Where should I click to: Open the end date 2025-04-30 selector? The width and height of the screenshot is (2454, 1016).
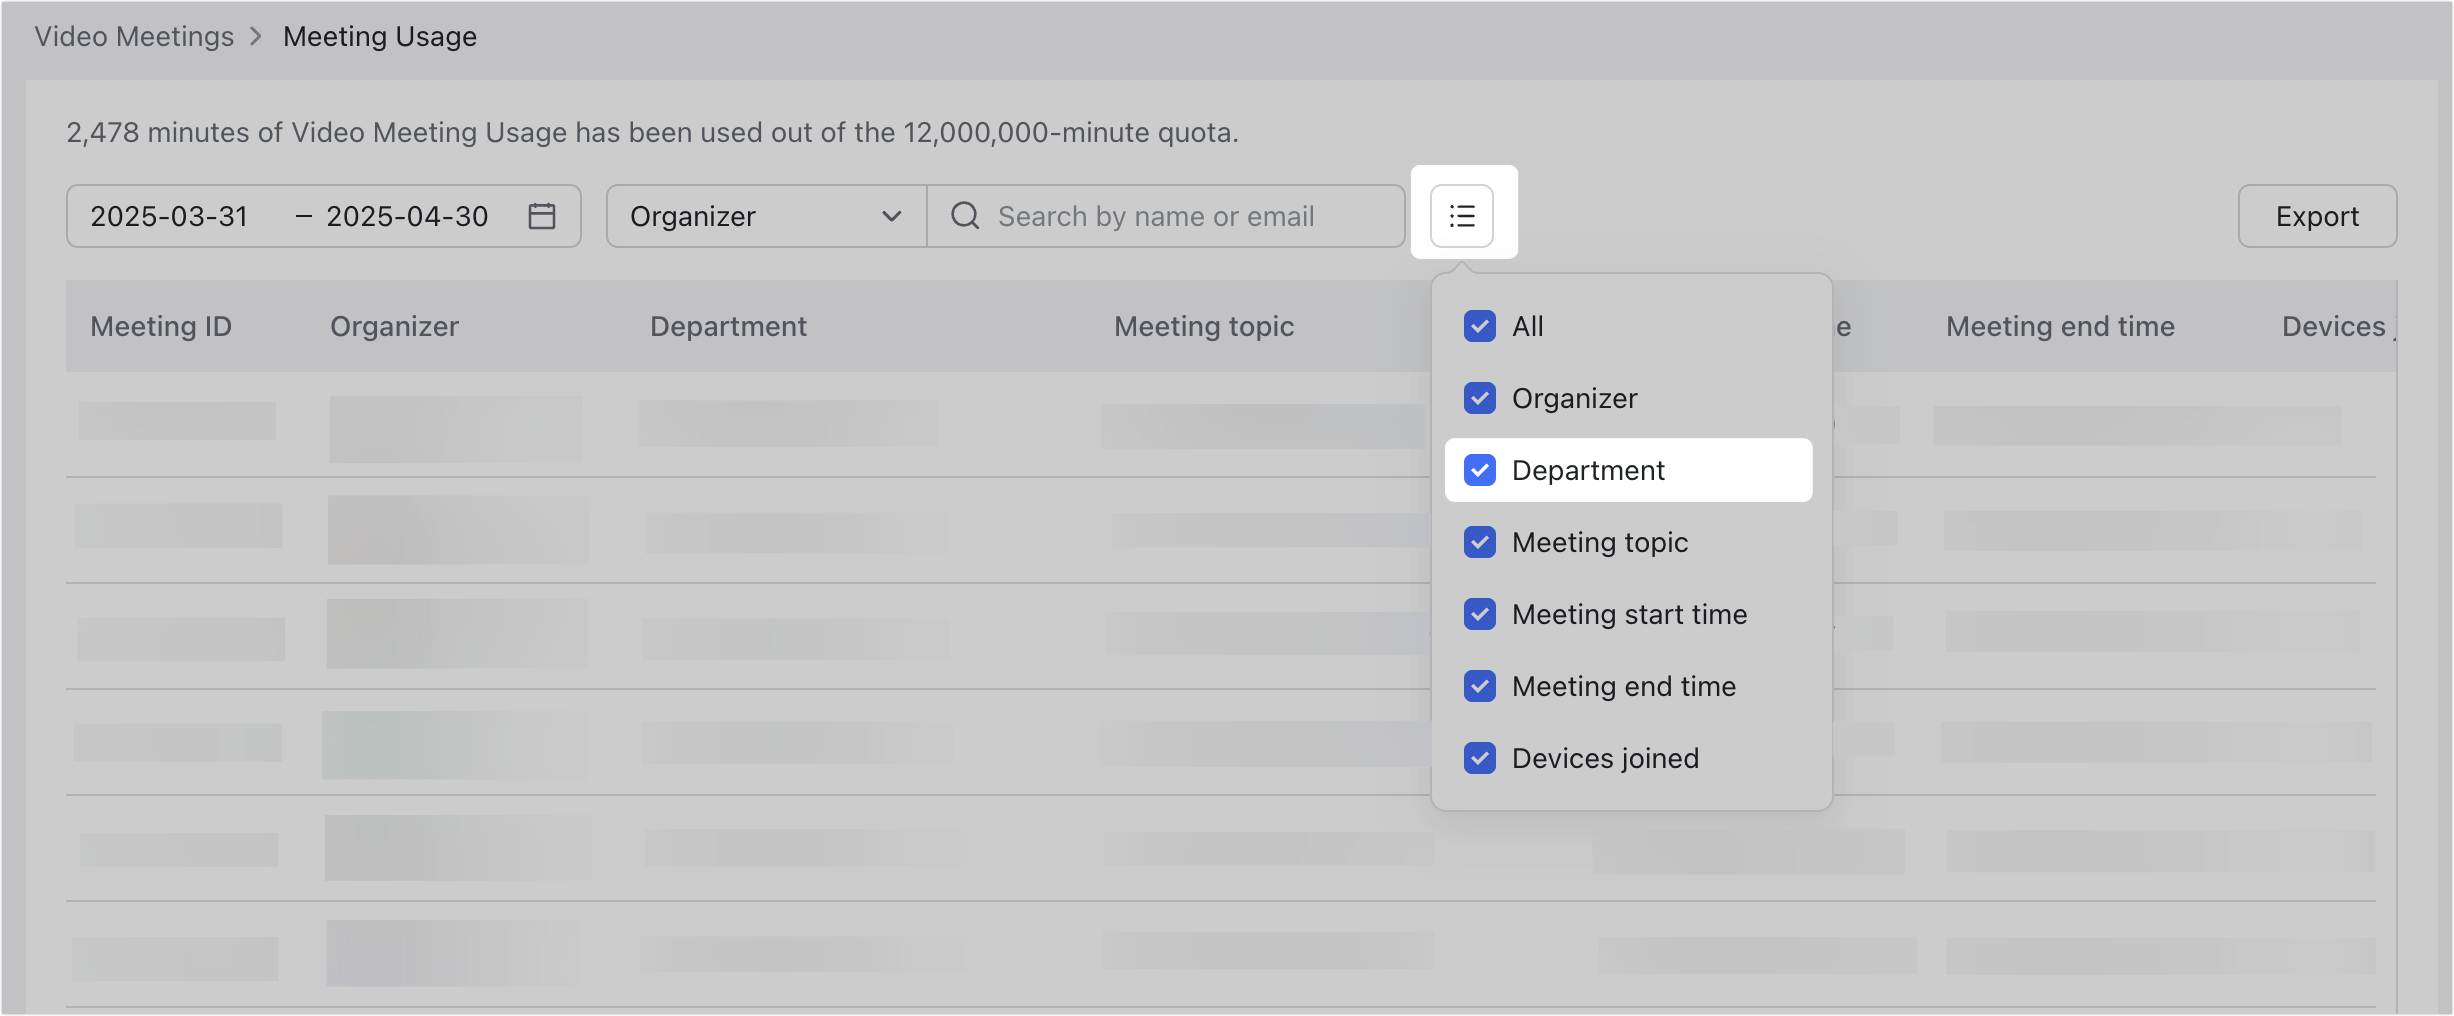point(408,216)
